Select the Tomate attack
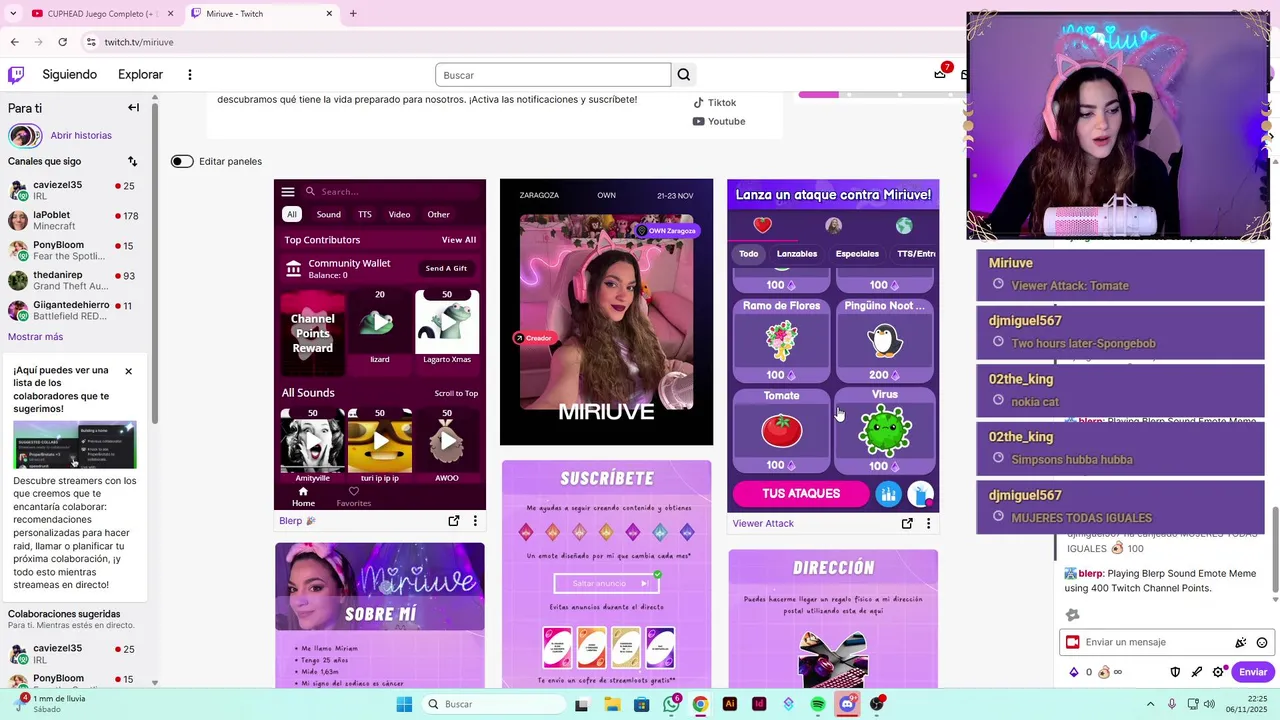This screenshot has width=1280, height=720. pyautogui.click(x=782, y=431)
